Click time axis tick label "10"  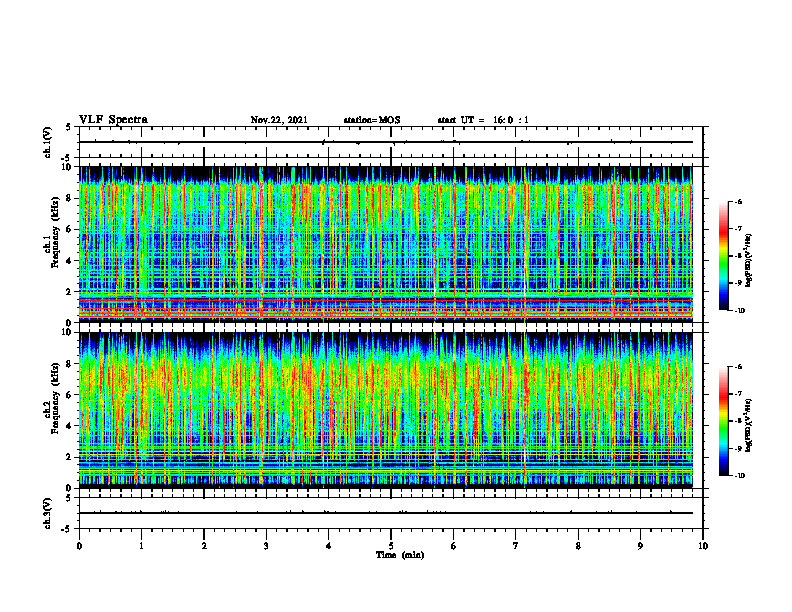[703, 546]
